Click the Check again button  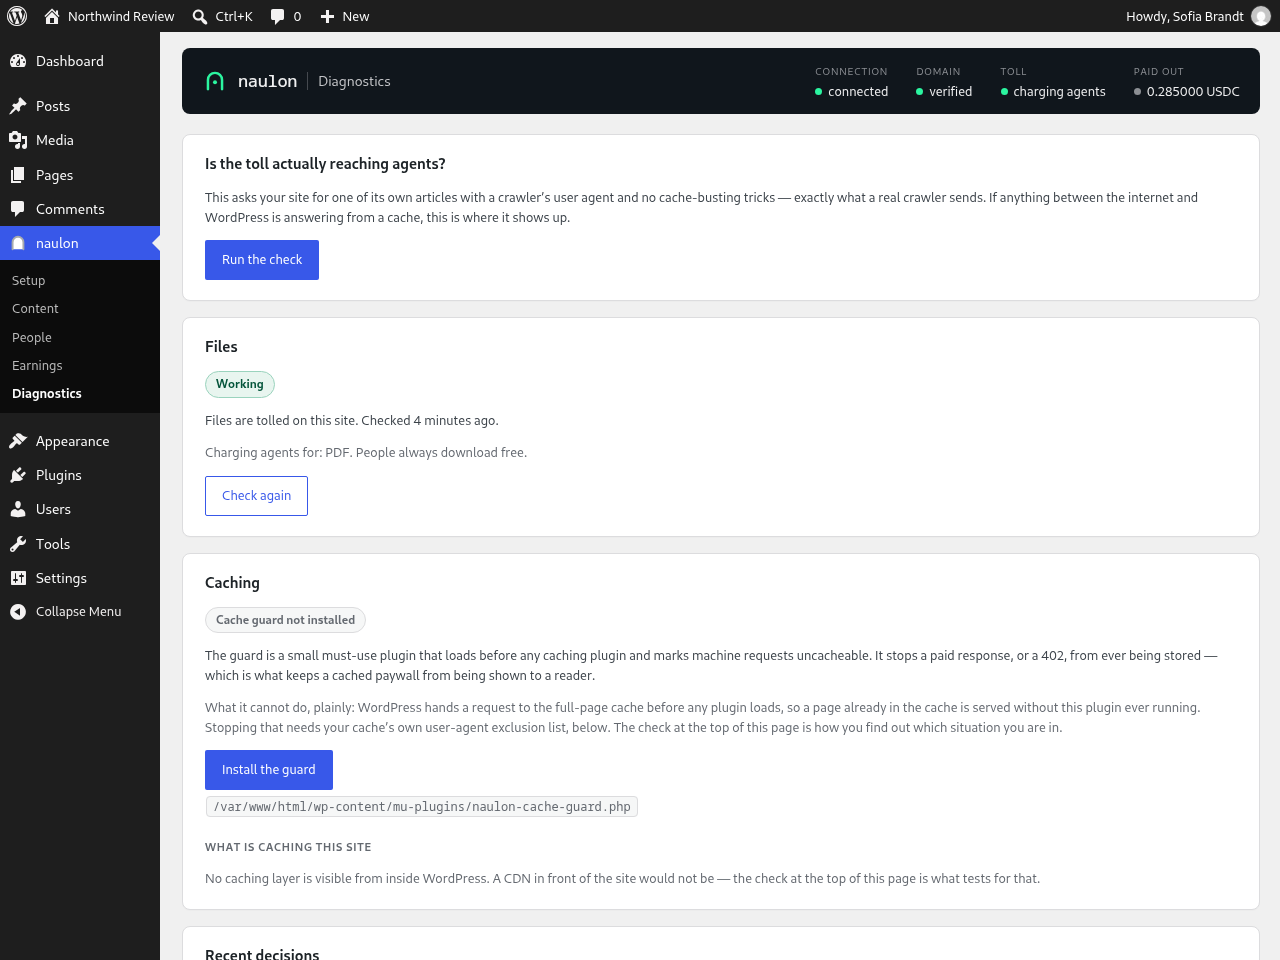coord(256,496)
